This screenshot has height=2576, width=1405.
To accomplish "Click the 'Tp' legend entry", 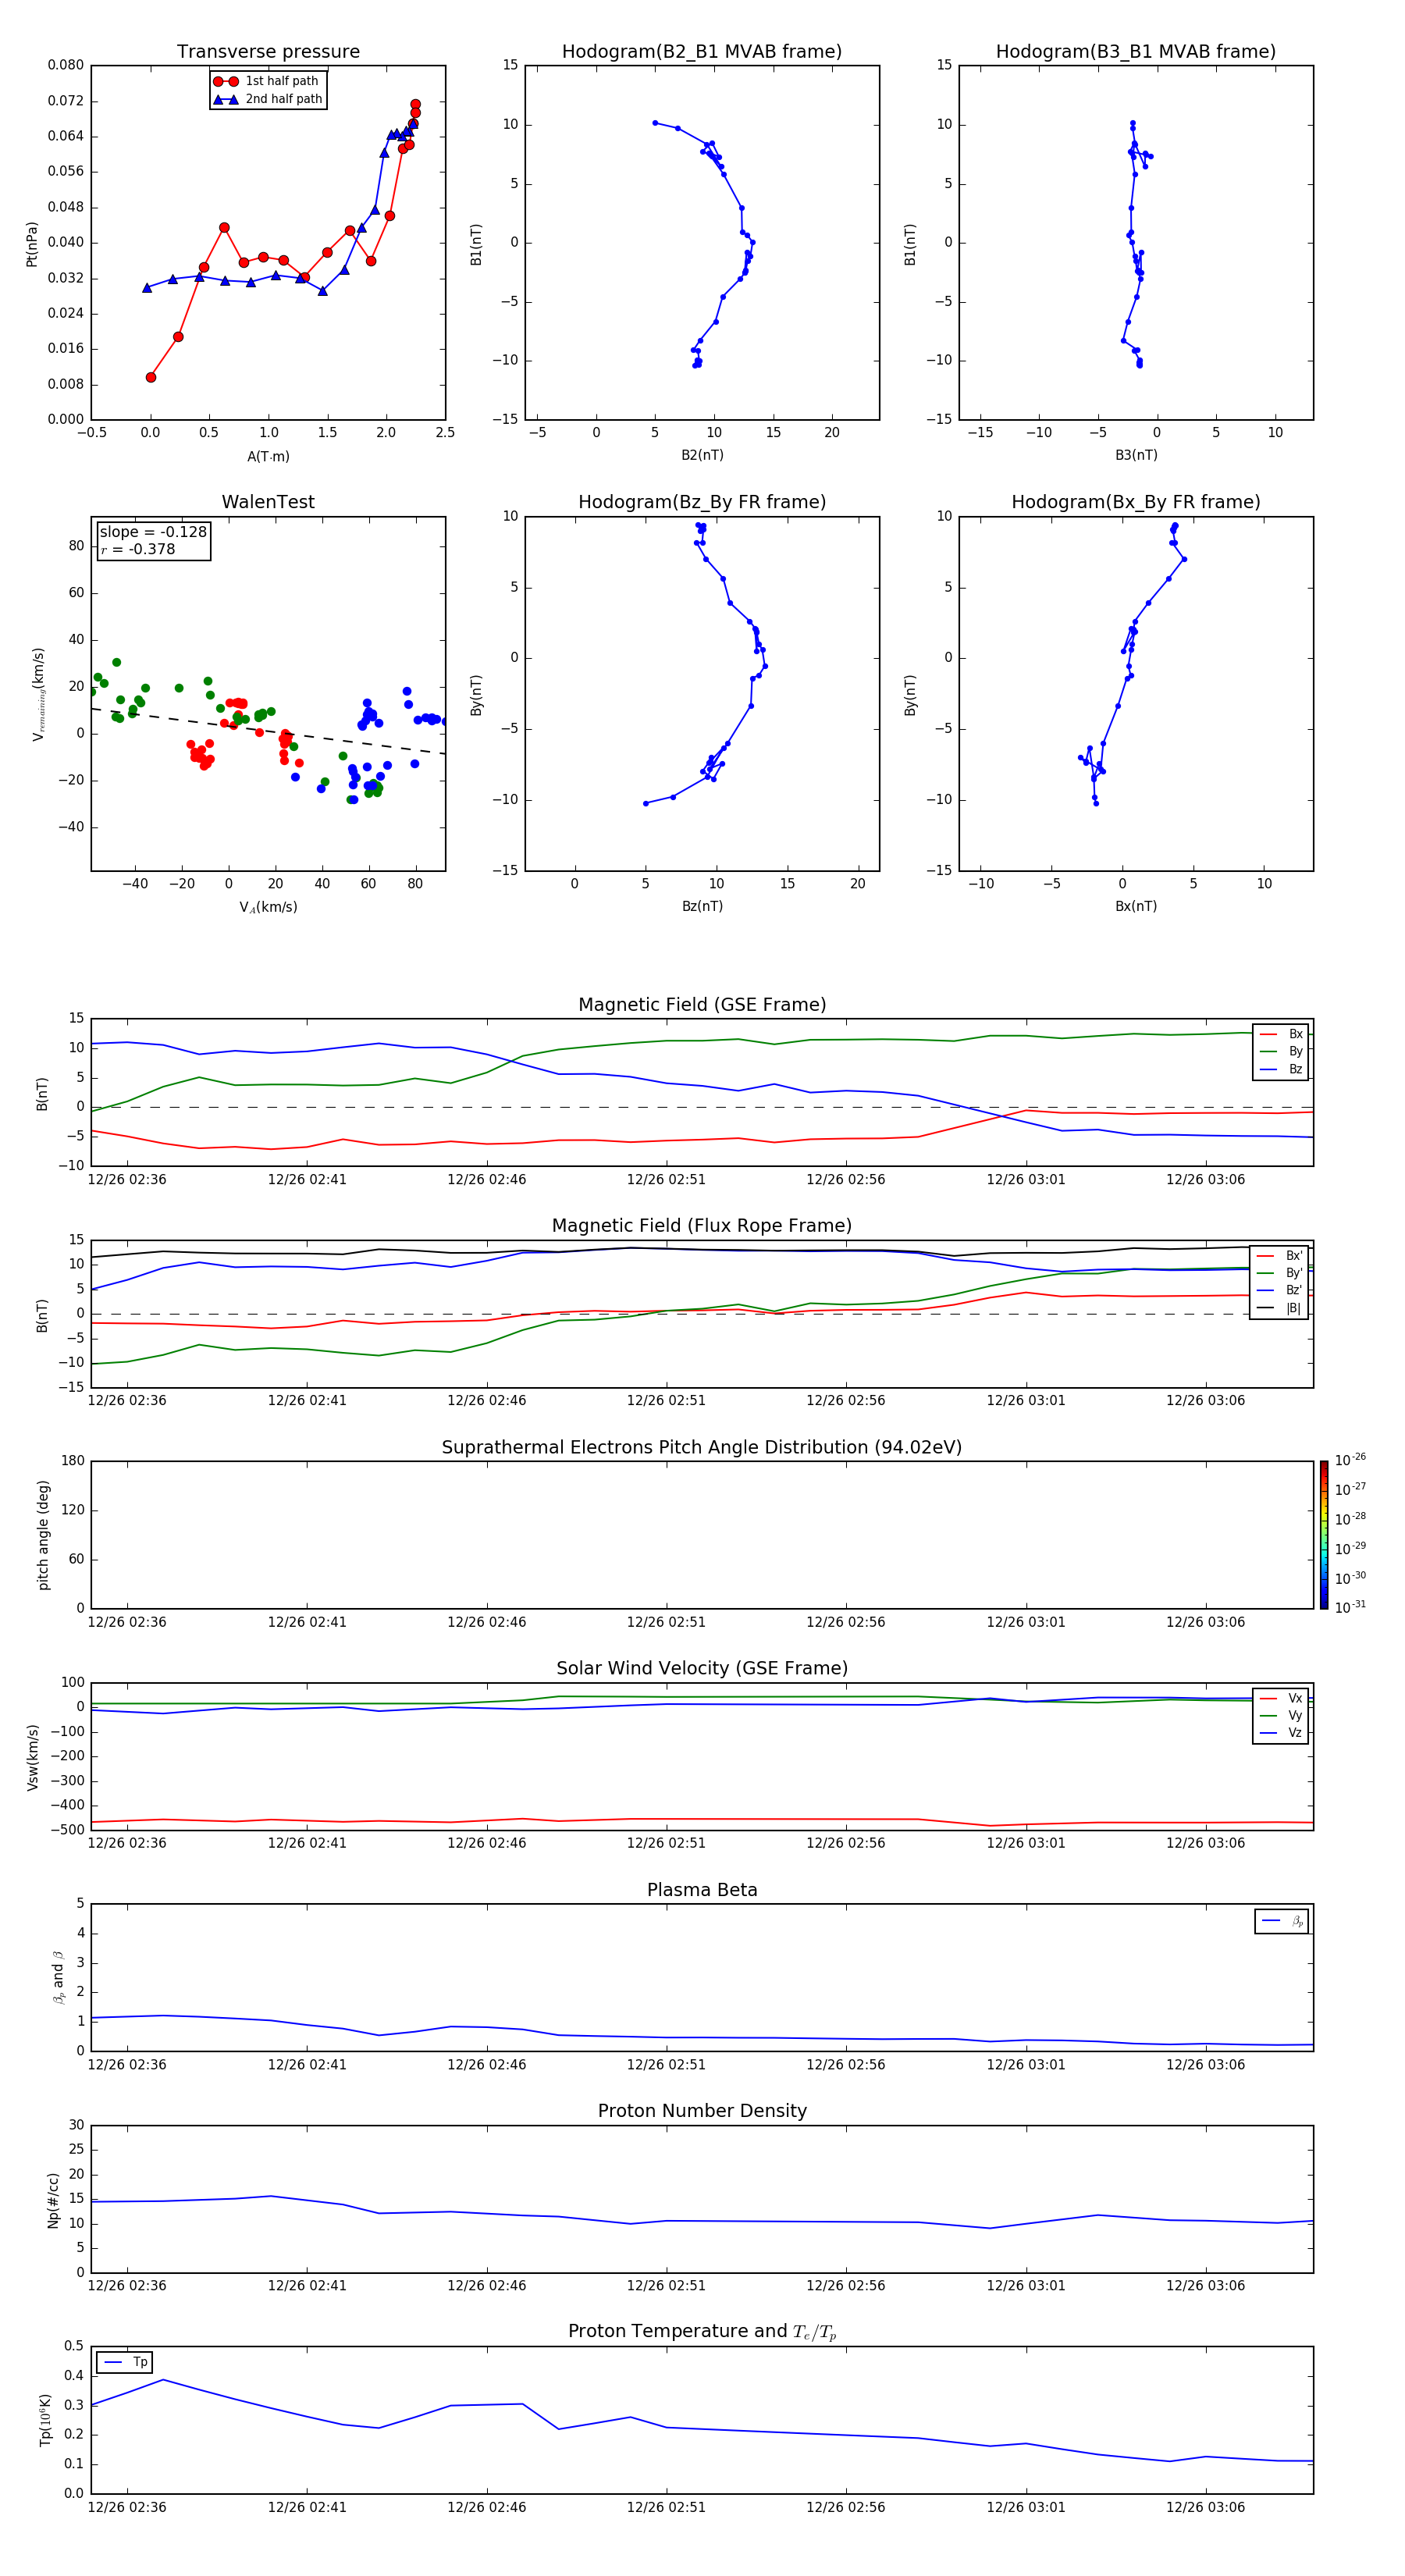I will 125,2362.
